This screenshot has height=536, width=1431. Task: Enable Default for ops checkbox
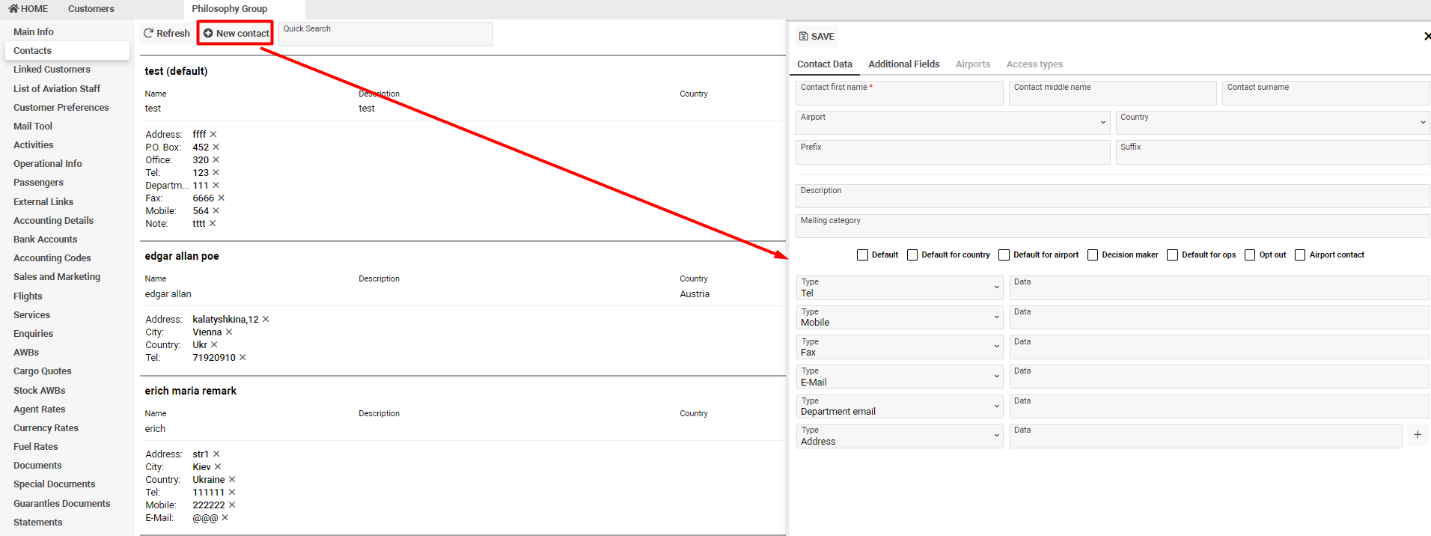pos(1173,255)
